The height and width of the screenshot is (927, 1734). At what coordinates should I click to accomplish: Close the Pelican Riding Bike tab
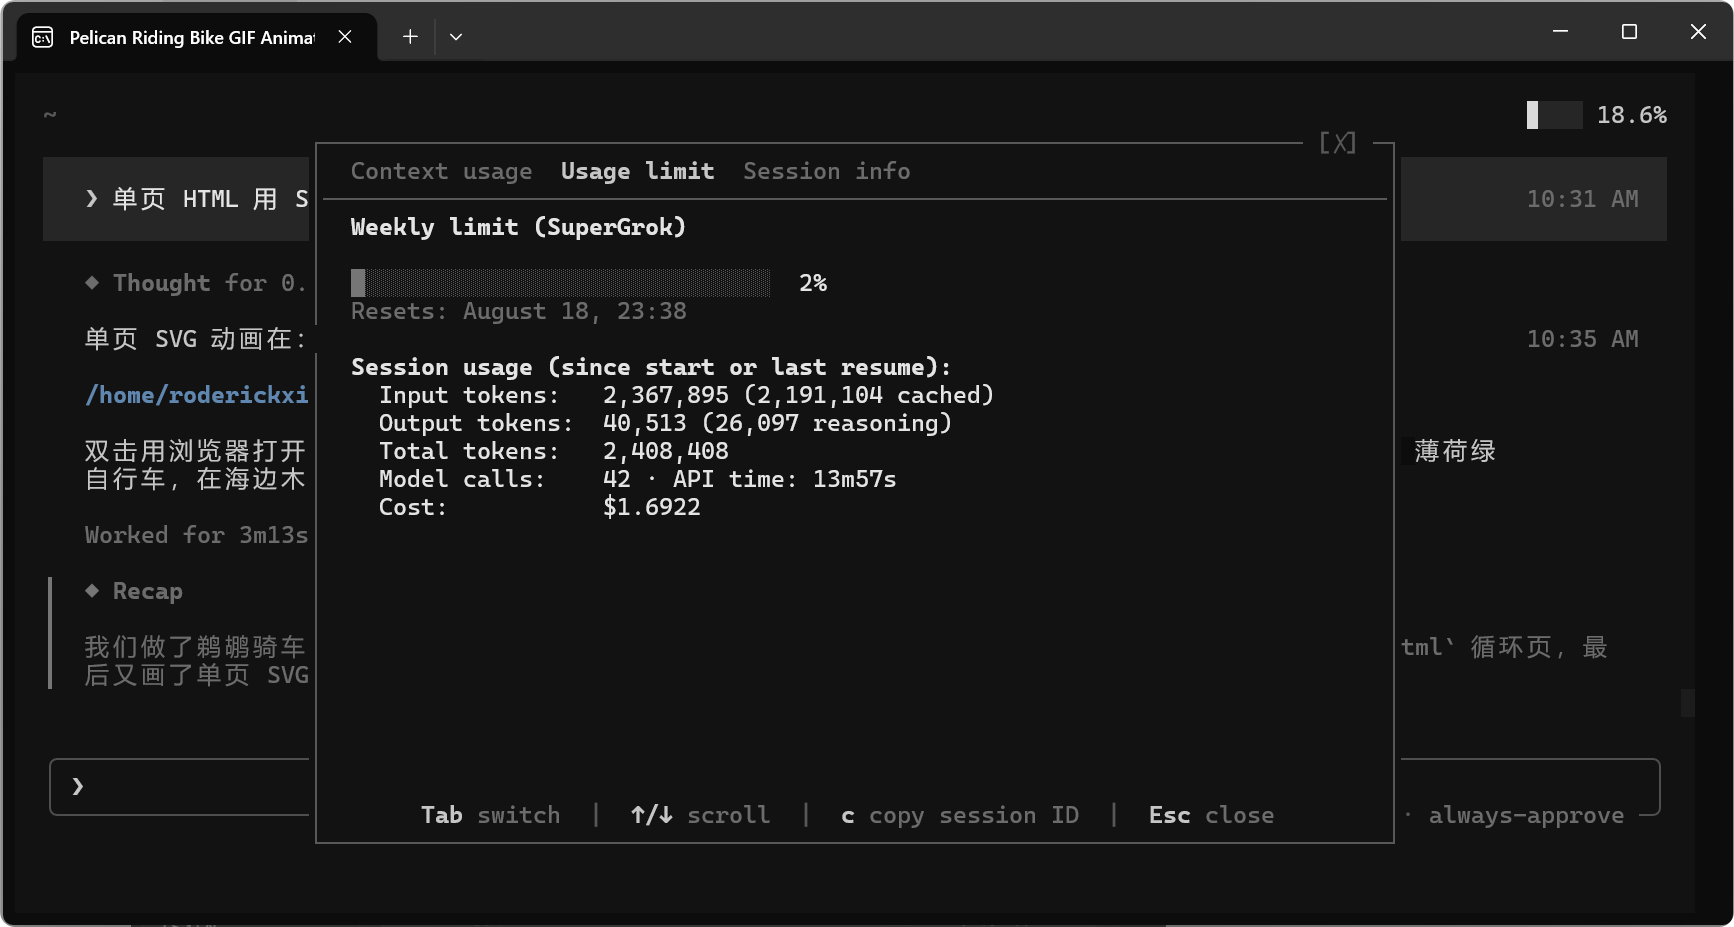point(345,37)
